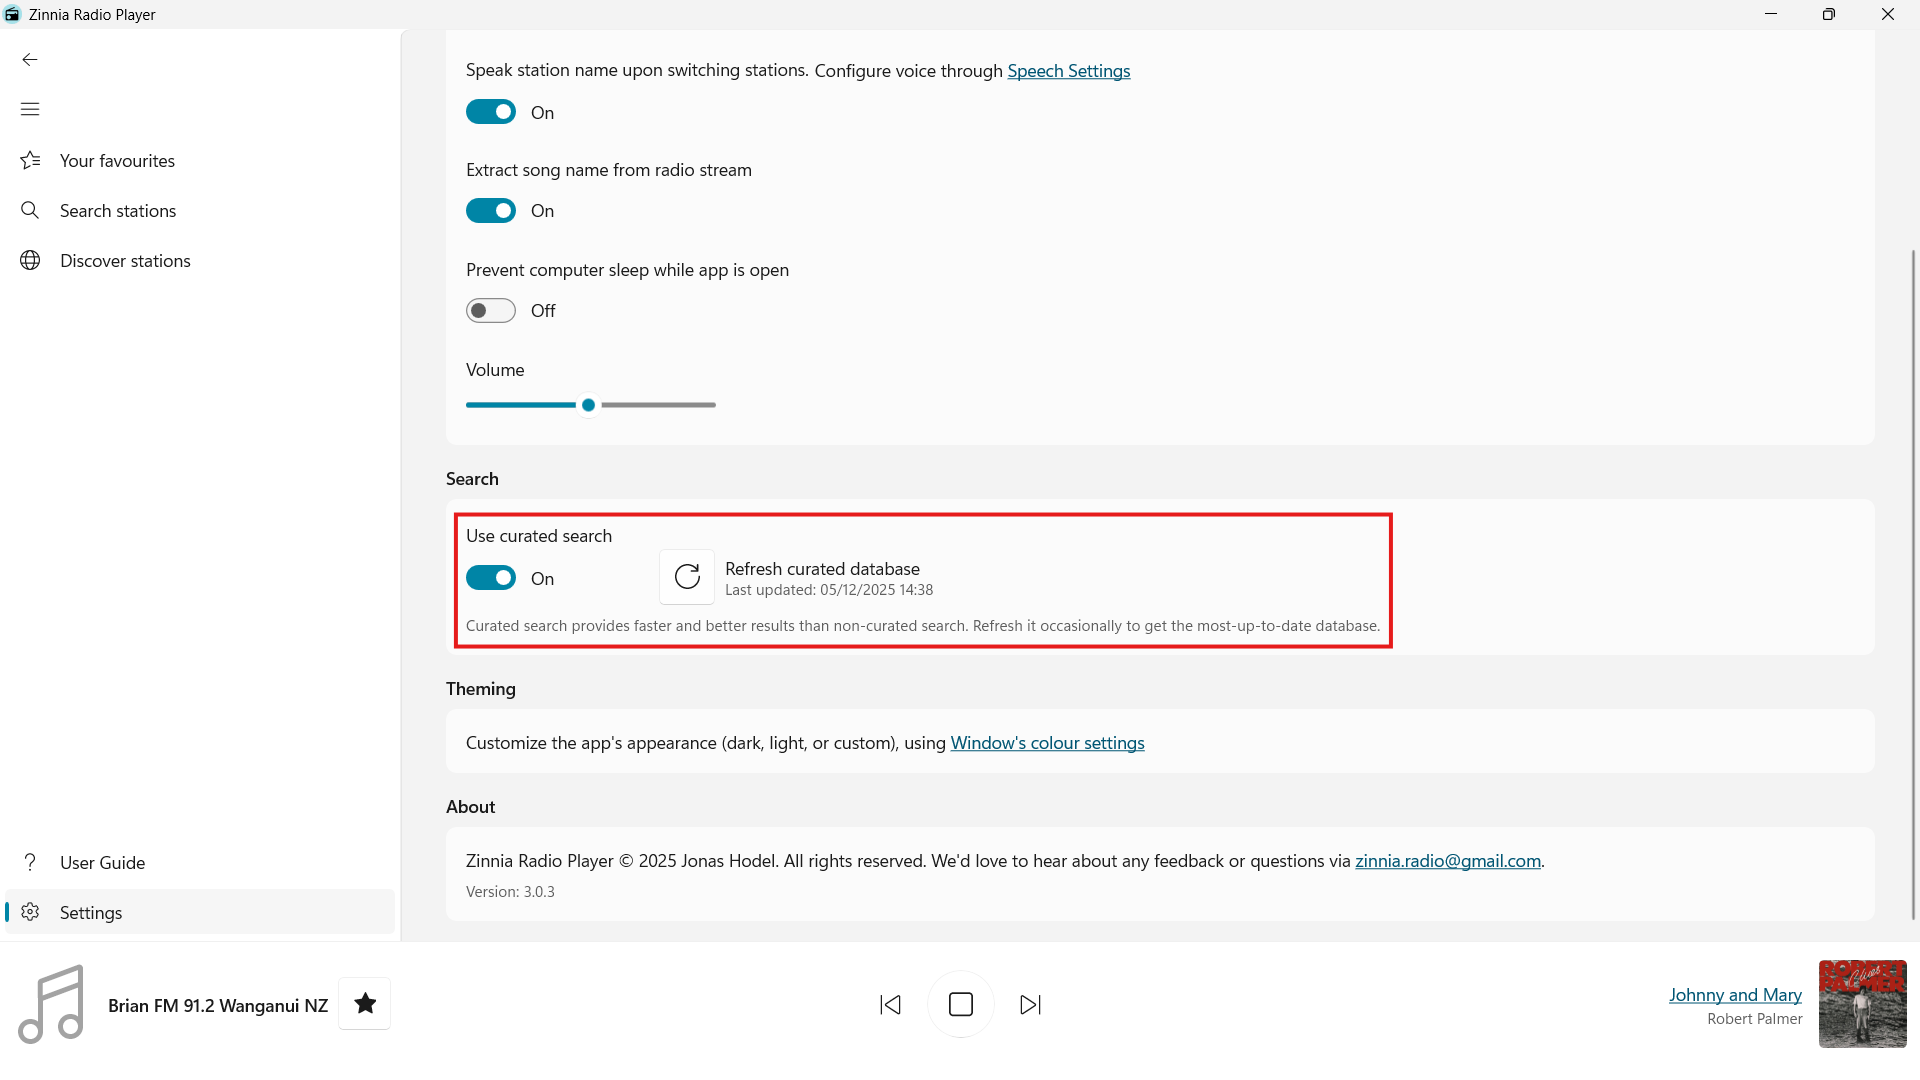Select Settings in the sidebar
The width and height of the screenshot is (1920, 1080).
point(200,913)
